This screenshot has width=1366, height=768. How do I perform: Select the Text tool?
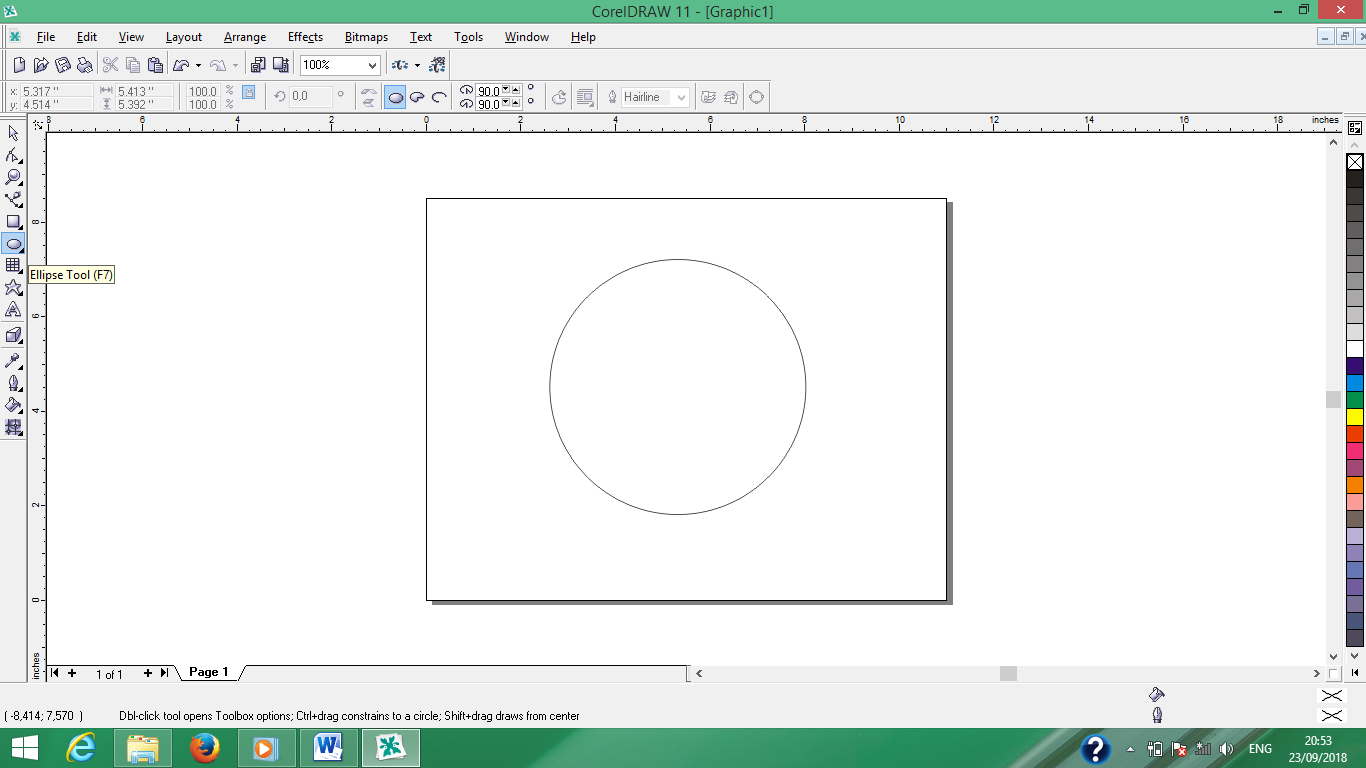click(x=14, y=309)
